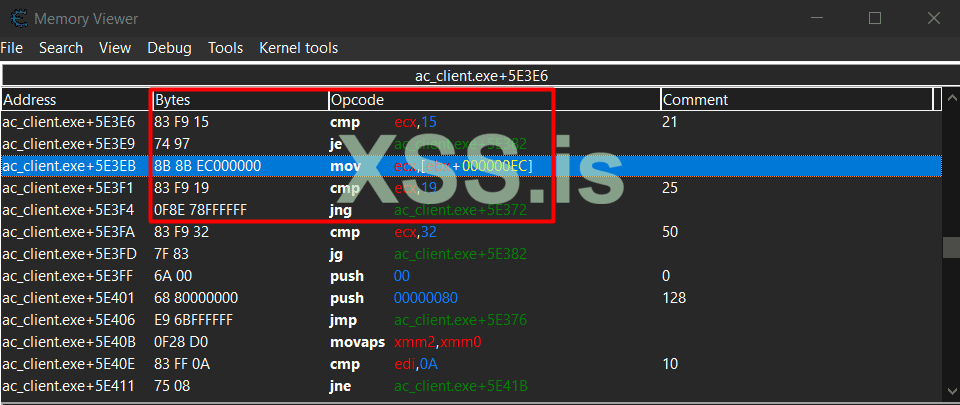
Task: Select the row at ac_client.exe+5E3E9
Action: pyautogui.click(x=471, y=144)
